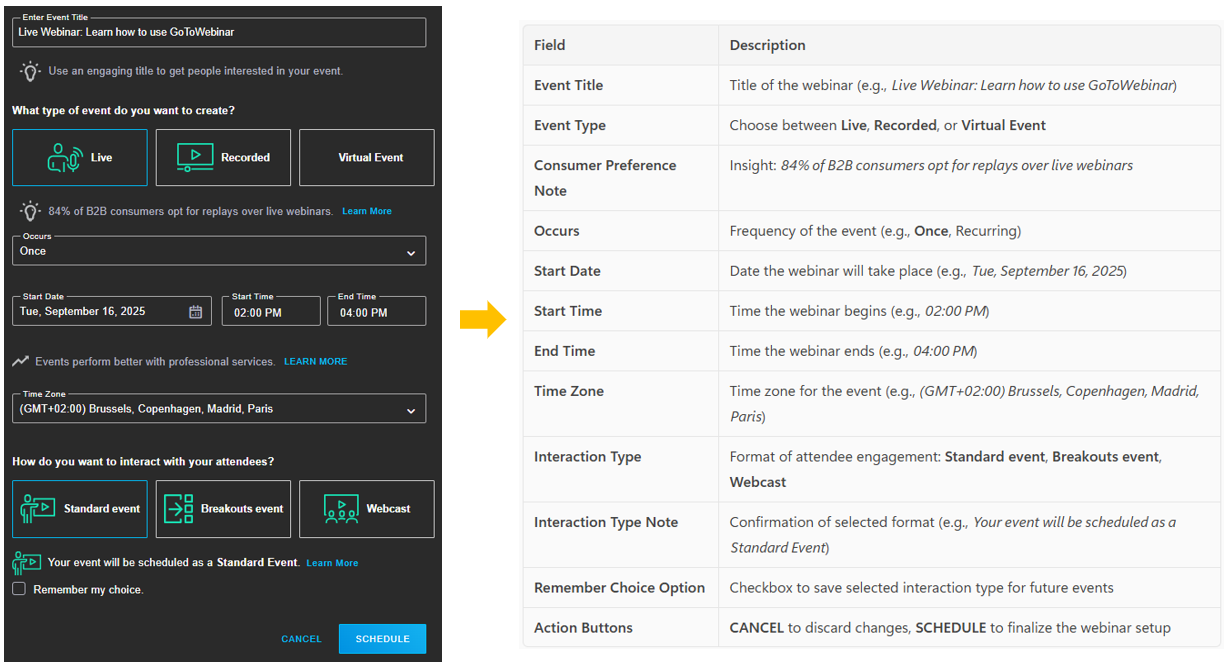Click the 'Event Type' table cell
Screen dimensions: 1225x664
[x=621, y=125]
